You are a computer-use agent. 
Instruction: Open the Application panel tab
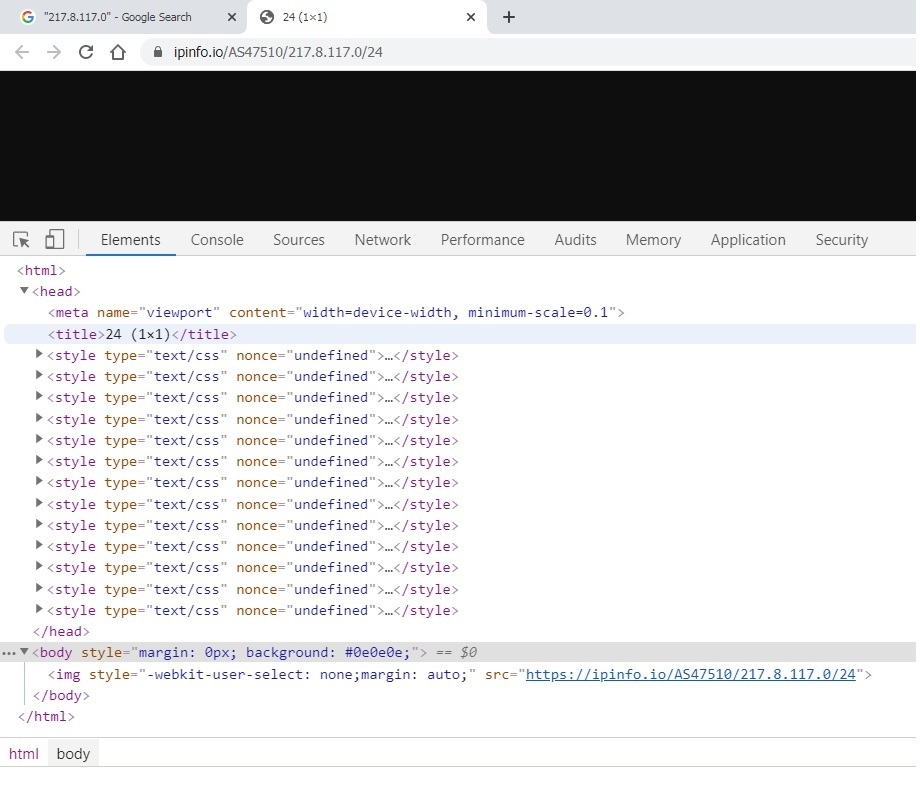tap(748, 239)
